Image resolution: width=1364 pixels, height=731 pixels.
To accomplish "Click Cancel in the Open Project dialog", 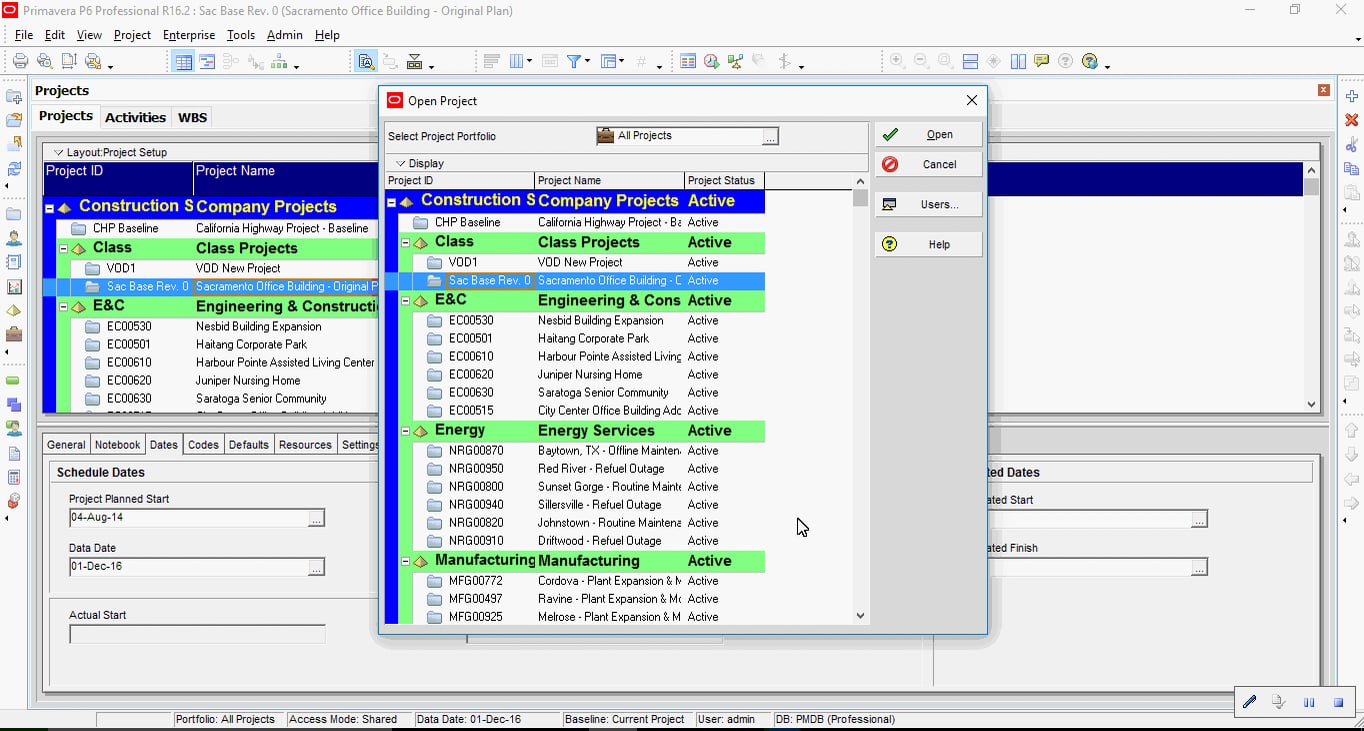I will (929, 165).
